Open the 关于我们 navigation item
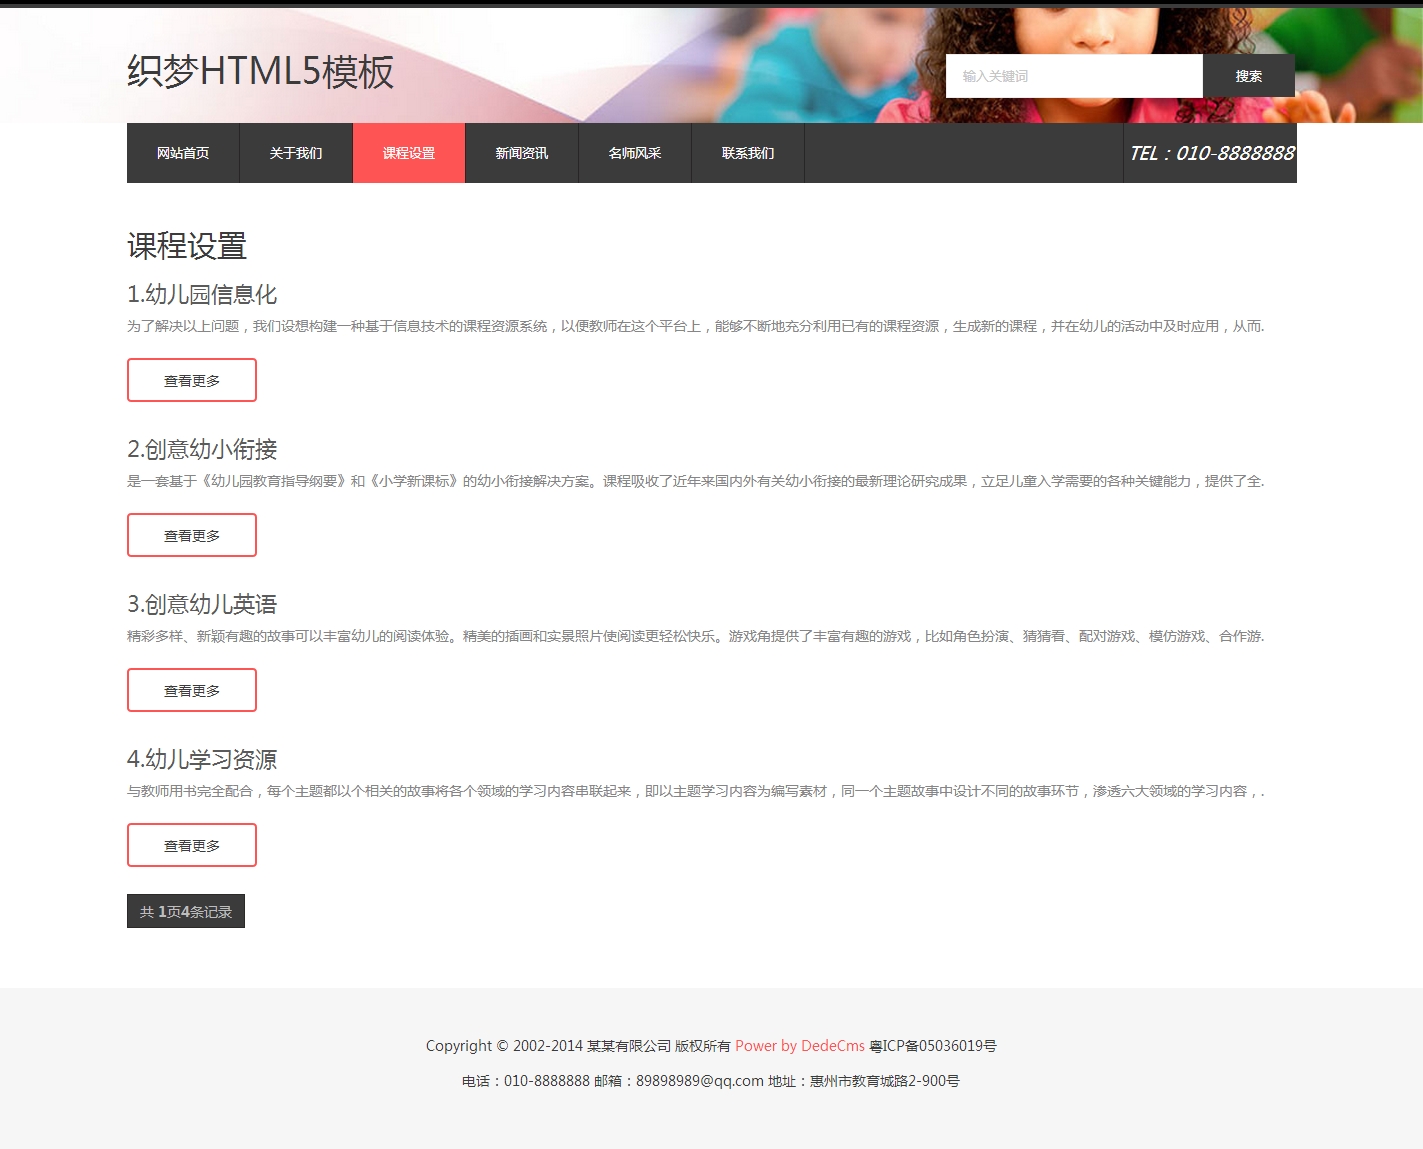 [x=296, y=153]
